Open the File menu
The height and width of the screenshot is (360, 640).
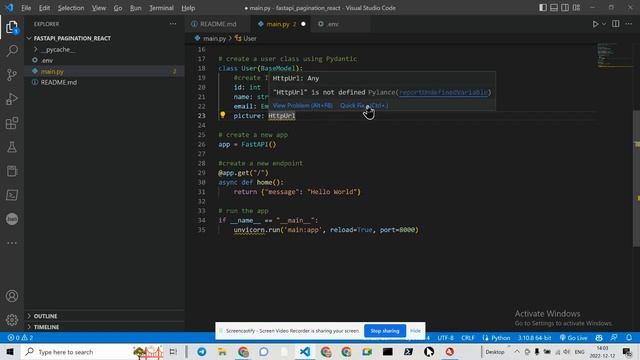tap(26, 8)
